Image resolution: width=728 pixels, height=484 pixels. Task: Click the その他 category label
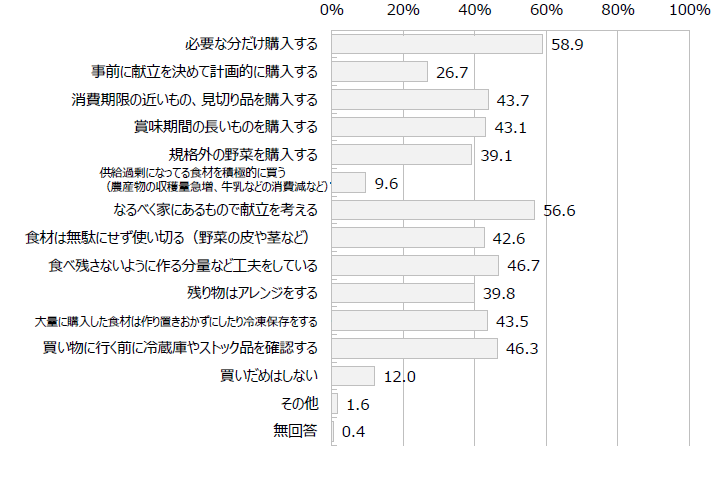[300, 403]
